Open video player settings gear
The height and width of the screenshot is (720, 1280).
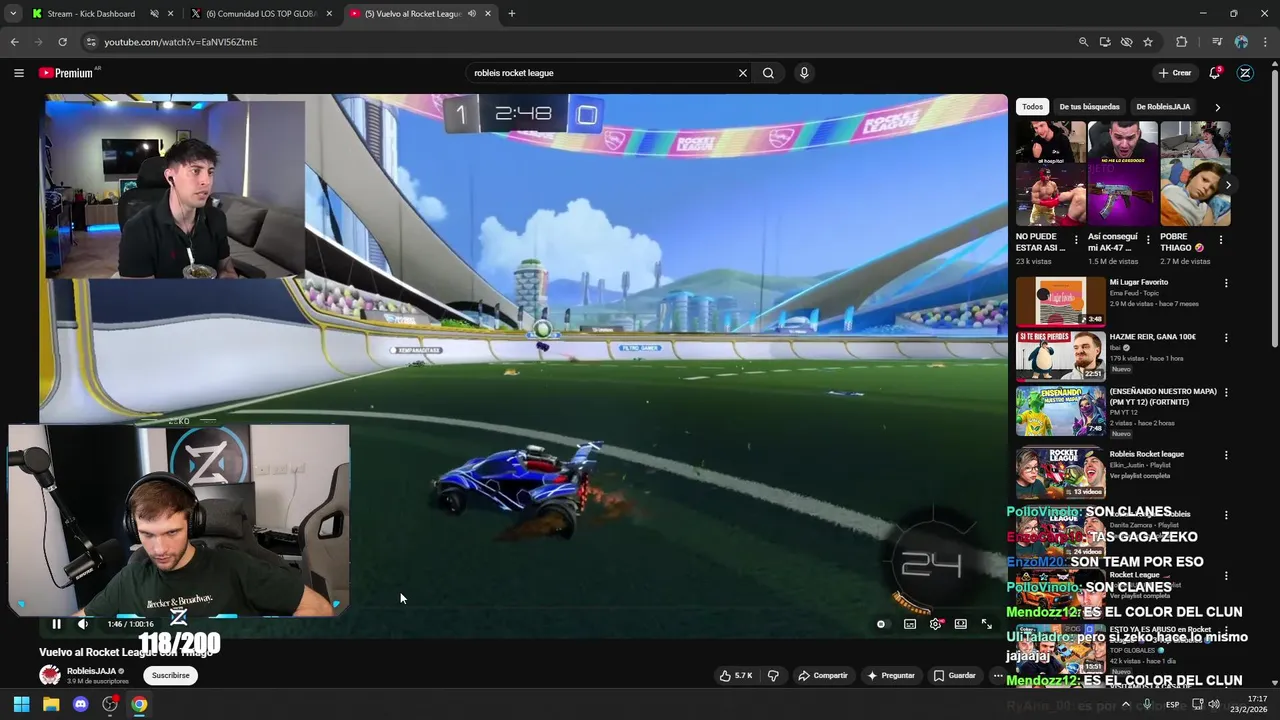coord(936,624)
